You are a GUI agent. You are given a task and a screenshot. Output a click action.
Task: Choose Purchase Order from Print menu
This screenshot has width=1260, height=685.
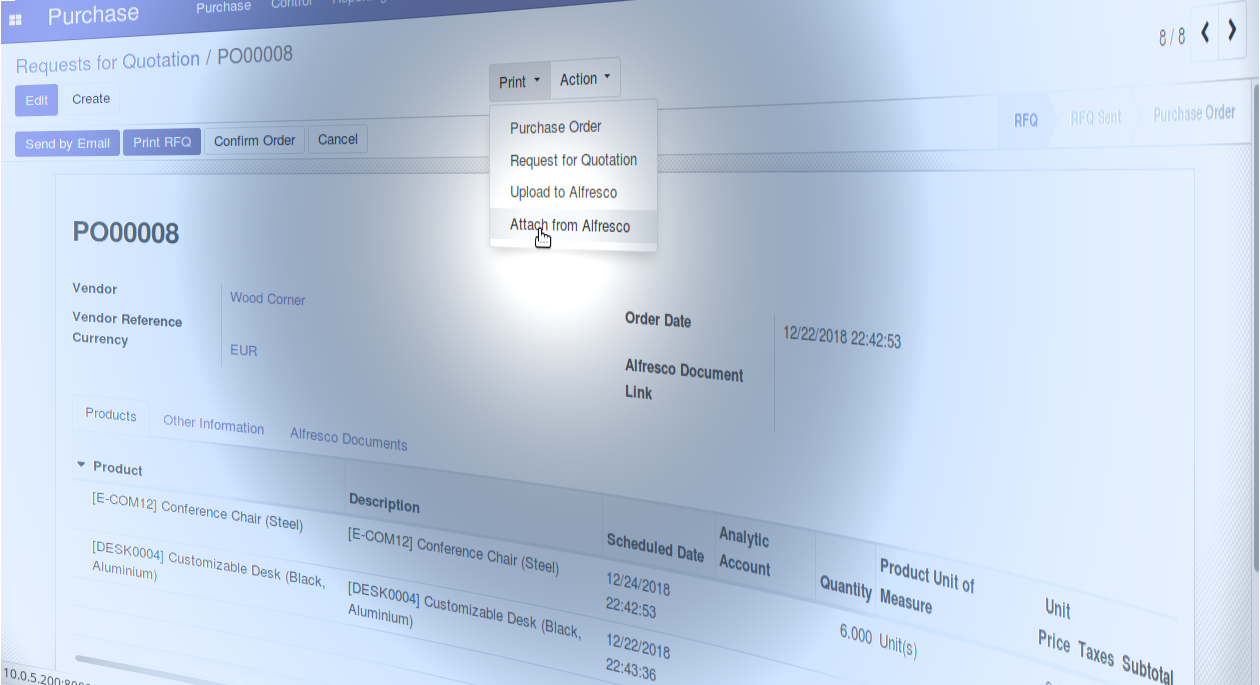[x=555, y=127]
